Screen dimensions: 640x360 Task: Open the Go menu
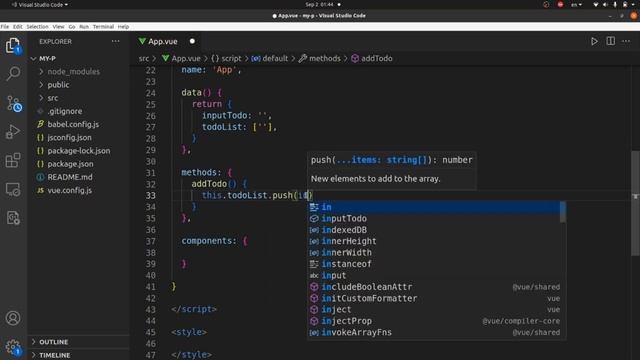(72, 27)
